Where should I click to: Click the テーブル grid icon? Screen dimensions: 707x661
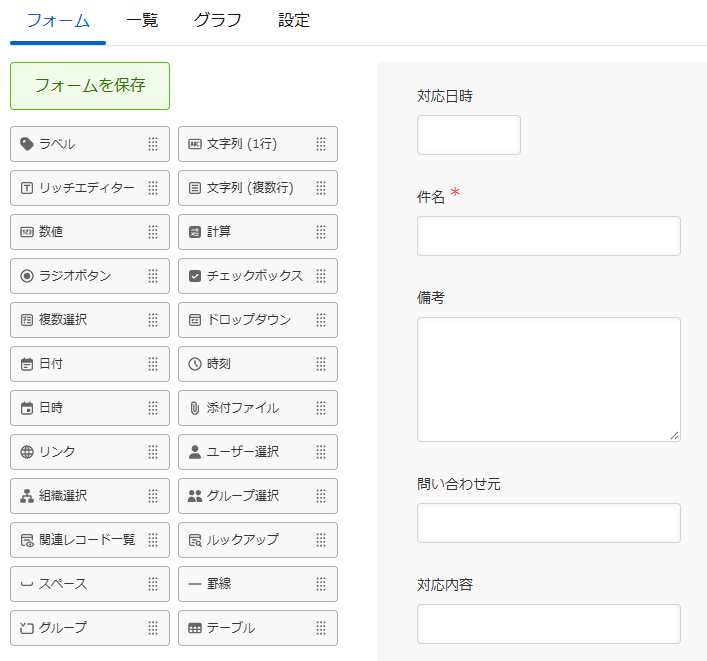(195, 628)
